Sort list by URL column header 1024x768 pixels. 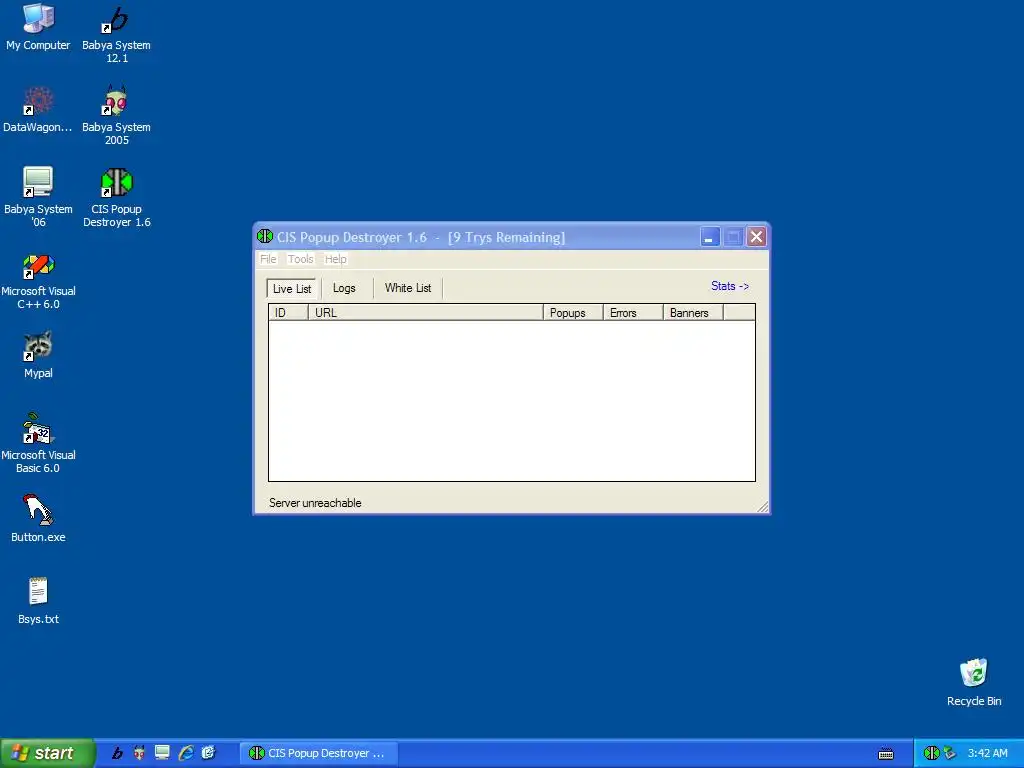(x=425, y=313)
